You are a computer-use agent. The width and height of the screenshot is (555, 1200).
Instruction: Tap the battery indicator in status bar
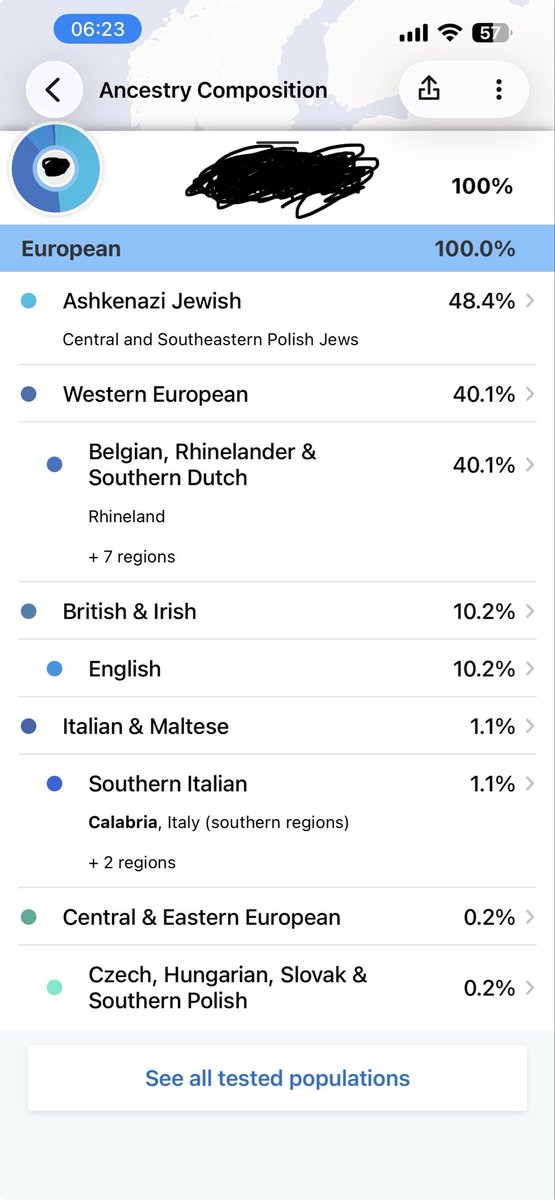pos(491,33)
